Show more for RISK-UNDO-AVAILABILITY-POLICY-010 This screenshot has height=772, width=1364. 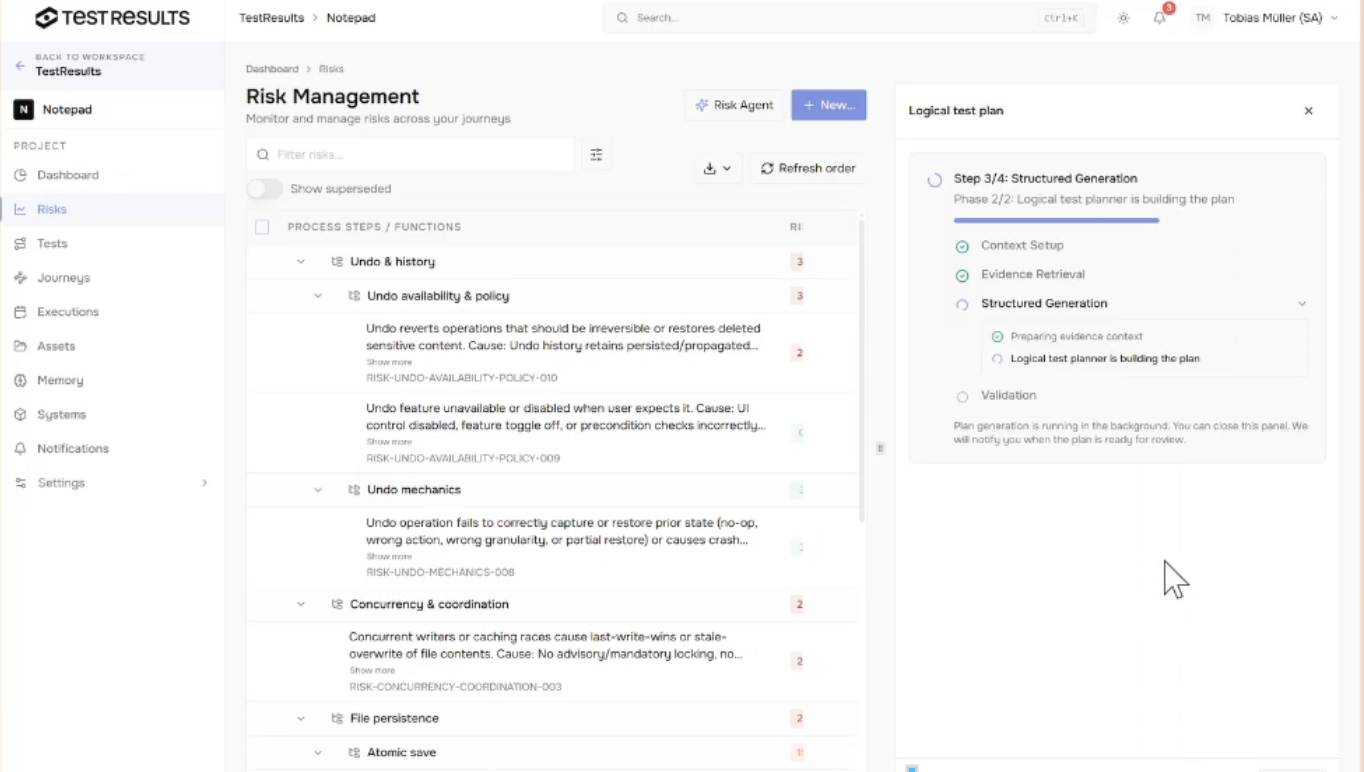tap(389, 362)
